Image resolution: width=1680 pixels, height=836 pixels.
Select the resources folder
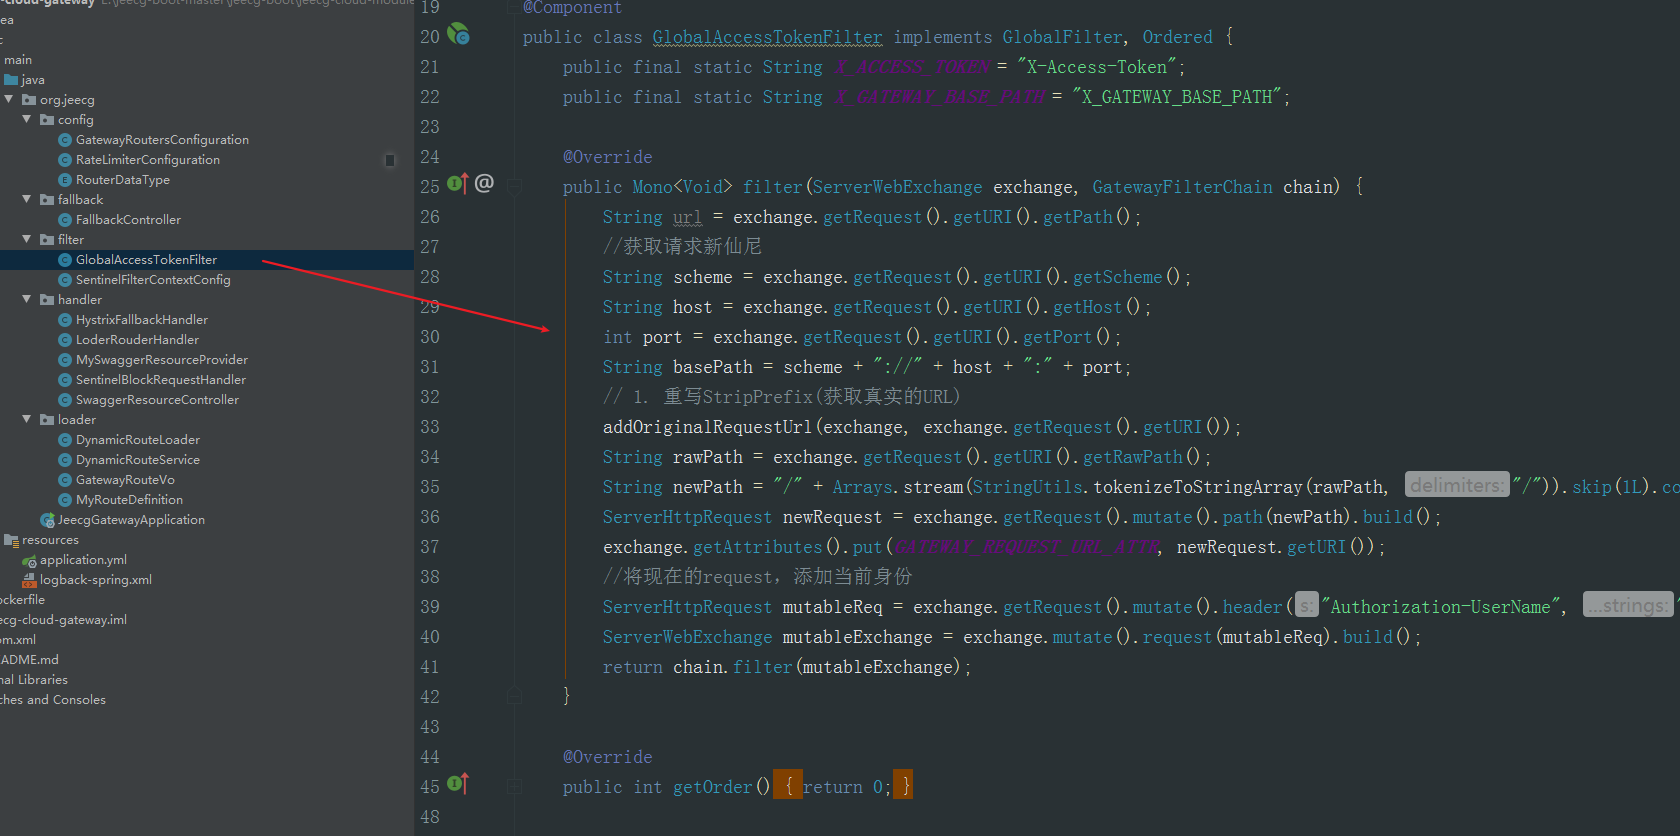pos(50,540)
